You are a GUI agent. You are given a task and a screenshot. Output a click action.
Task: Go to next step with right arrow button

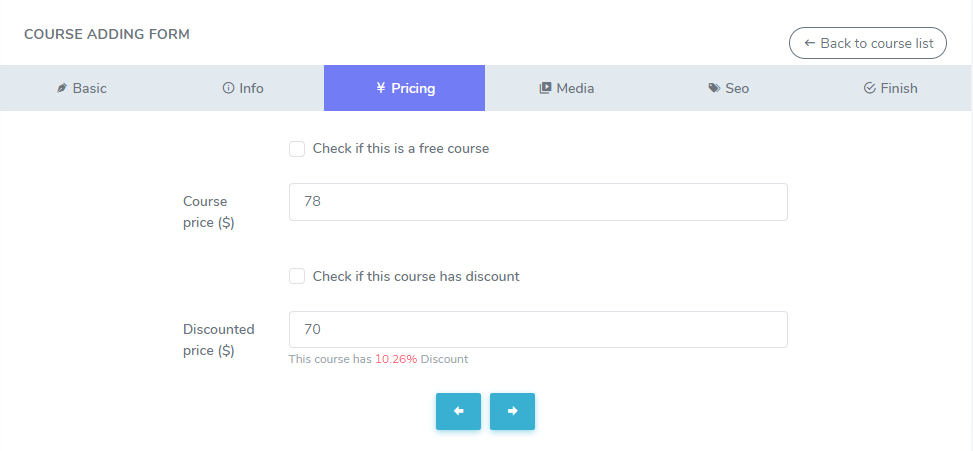point(512,411)
